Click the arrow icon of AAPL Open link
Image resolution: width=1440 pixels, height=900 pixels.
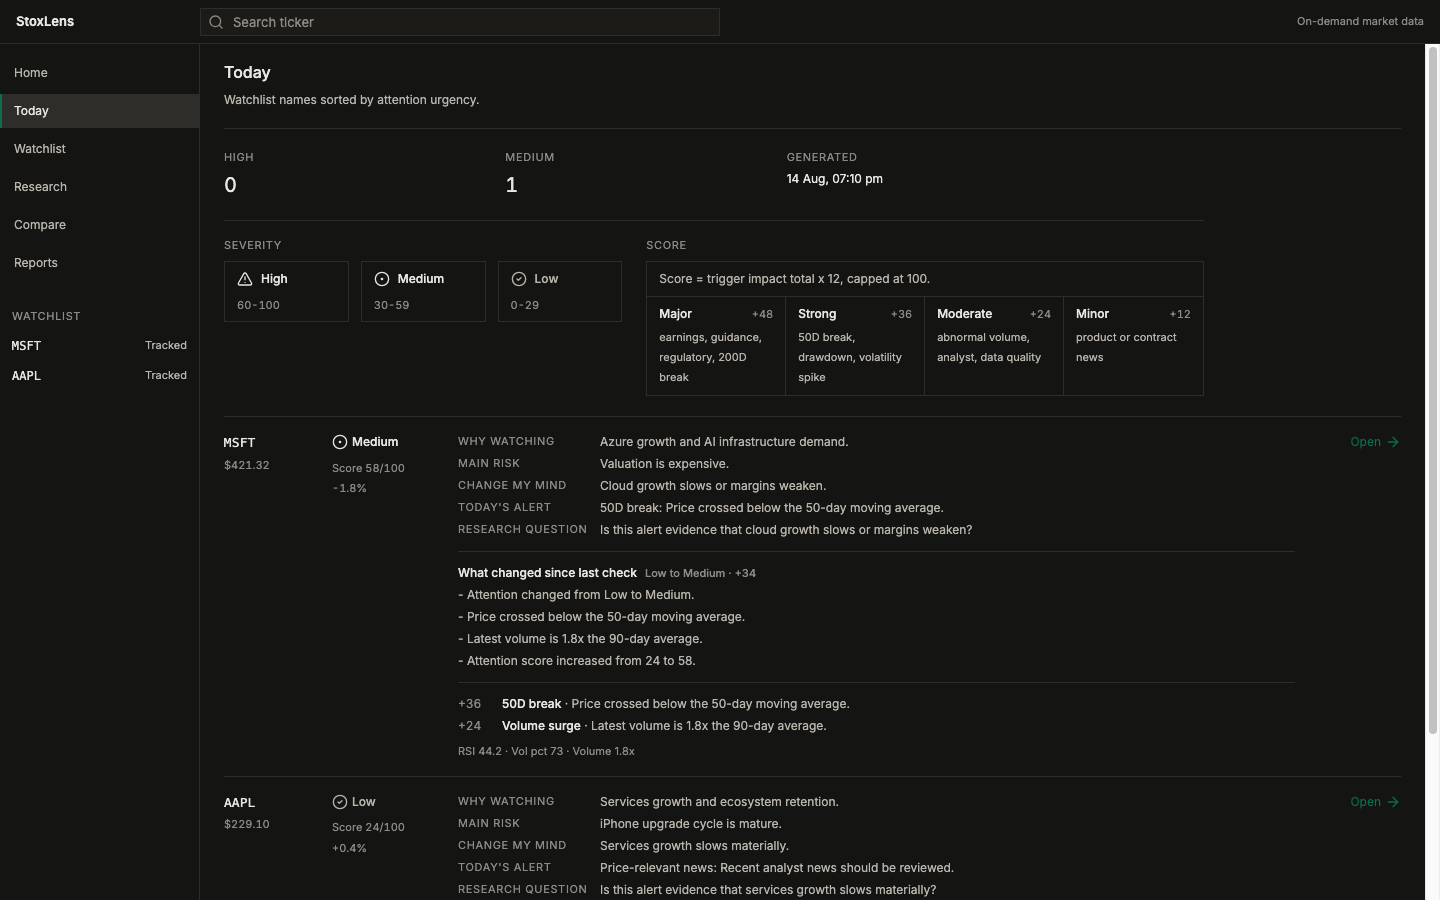[1393, 802]
